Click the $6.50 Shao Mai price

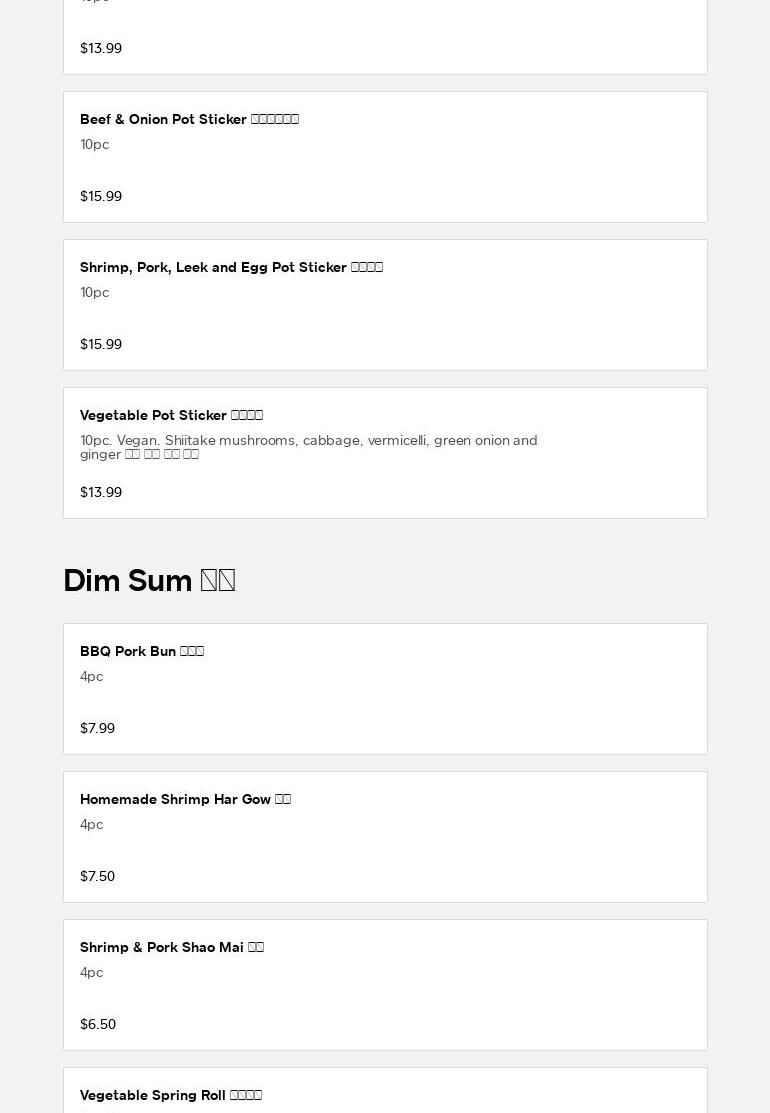pos(98,1024)
